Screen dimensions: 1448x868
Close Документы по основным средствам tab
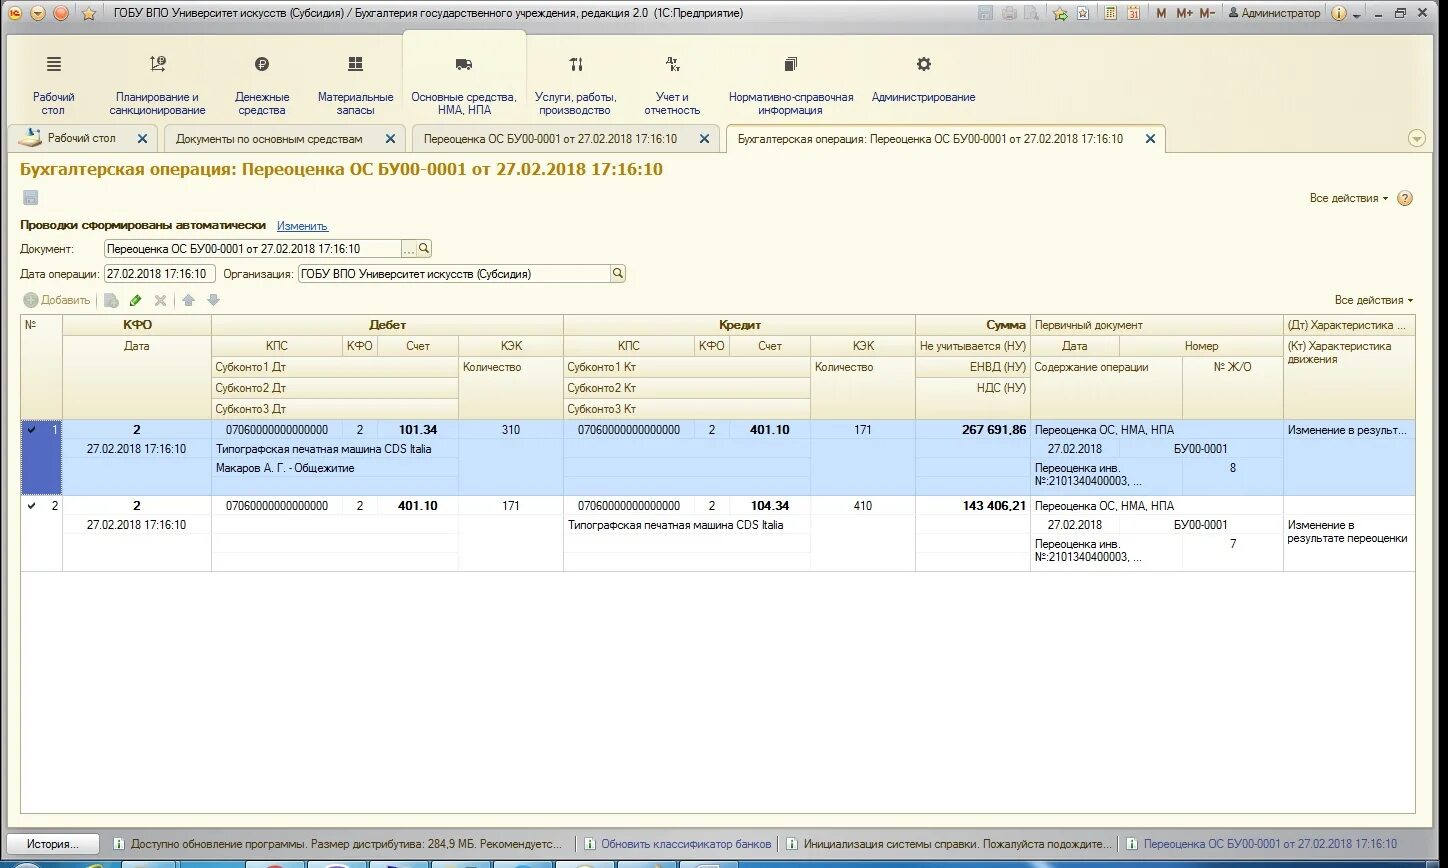[x=390, y=139]
